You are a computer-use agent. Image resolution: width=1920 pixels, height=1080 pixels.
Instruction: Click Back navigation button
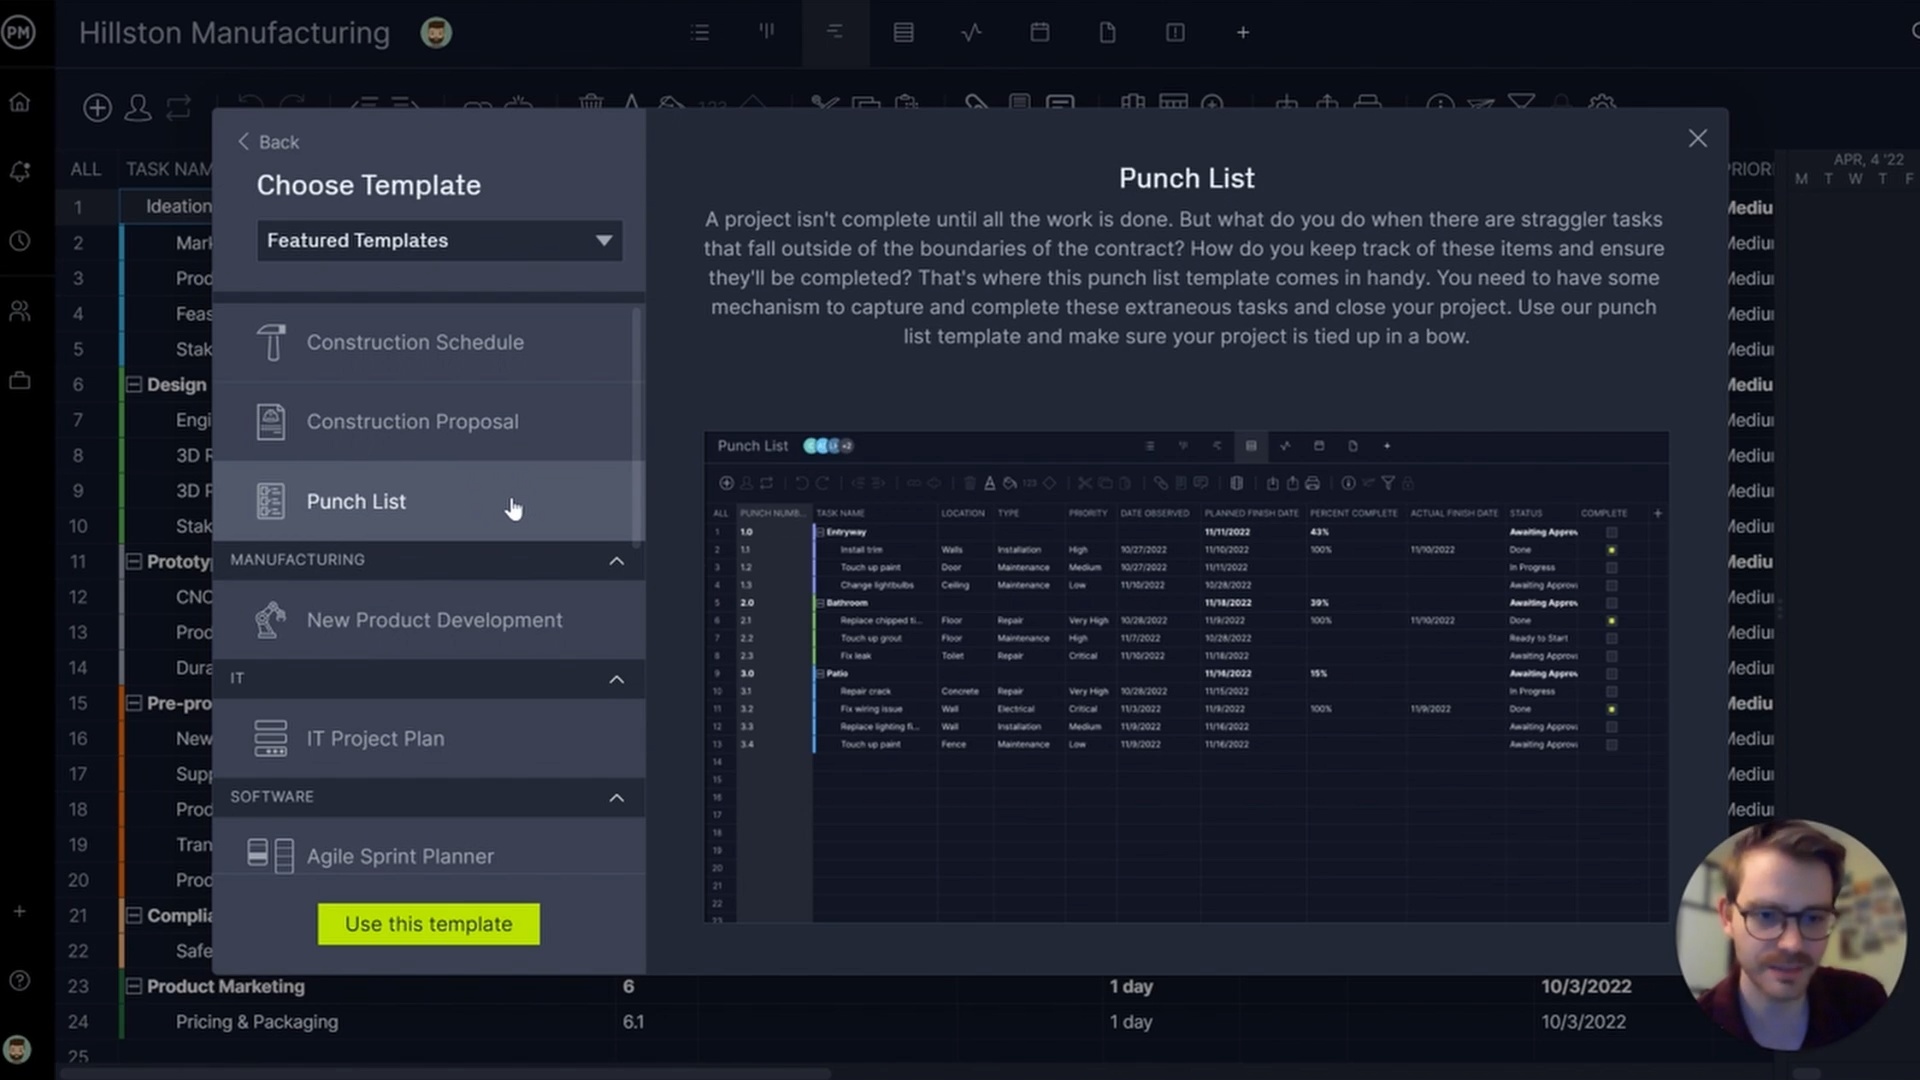coord(266,141)
